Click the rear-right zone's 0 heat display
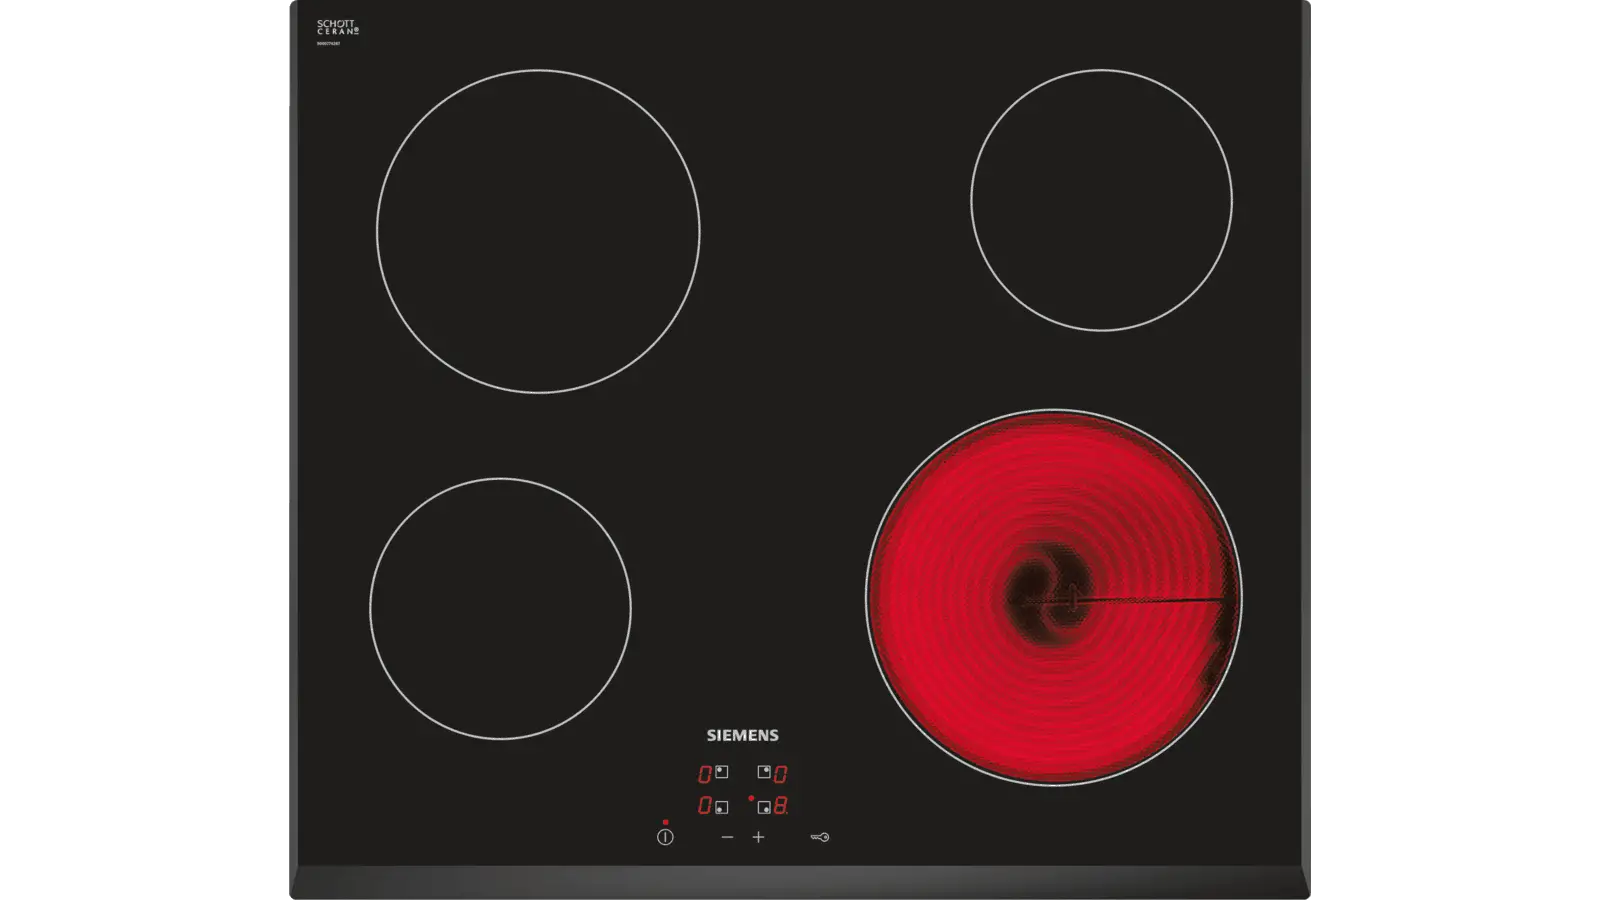 coord(780,774)
